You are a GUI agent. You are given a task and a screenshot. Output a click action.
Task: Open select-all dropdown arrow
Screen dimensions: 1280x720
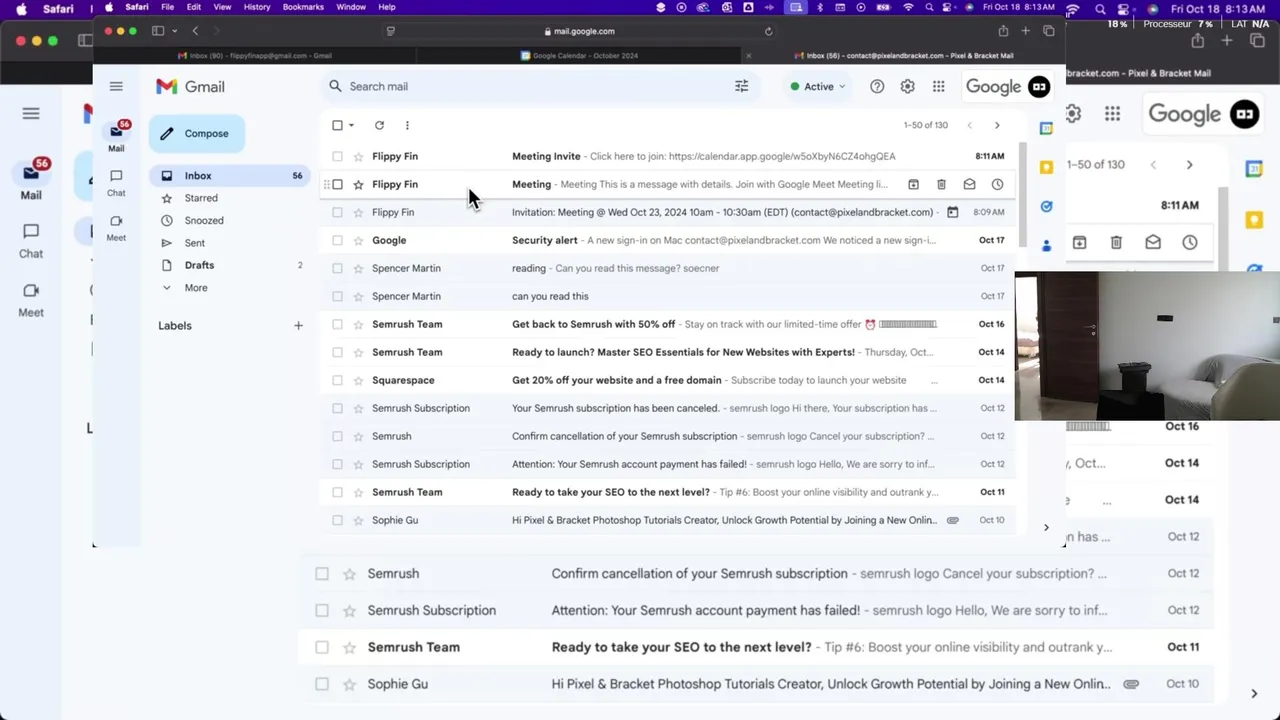[351, 125]
